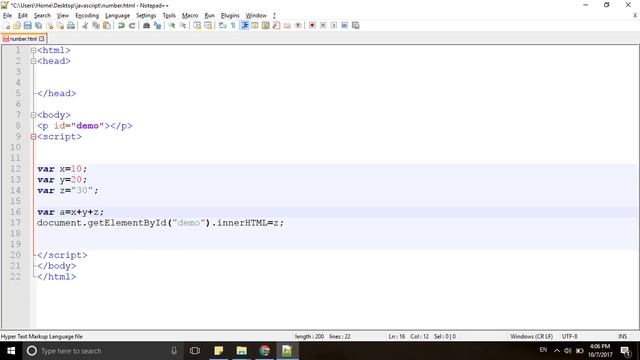Open the Action Center notifications icon
Image resolution: width=640 pixels, height=360 pixels.
pos(626,351)
